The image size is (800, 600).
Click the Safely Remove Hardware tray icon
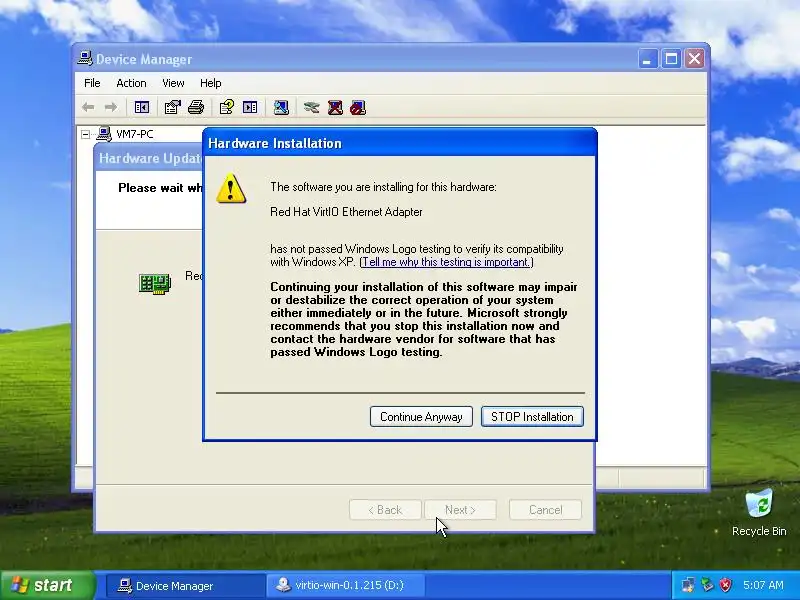(x=707, y=585)
